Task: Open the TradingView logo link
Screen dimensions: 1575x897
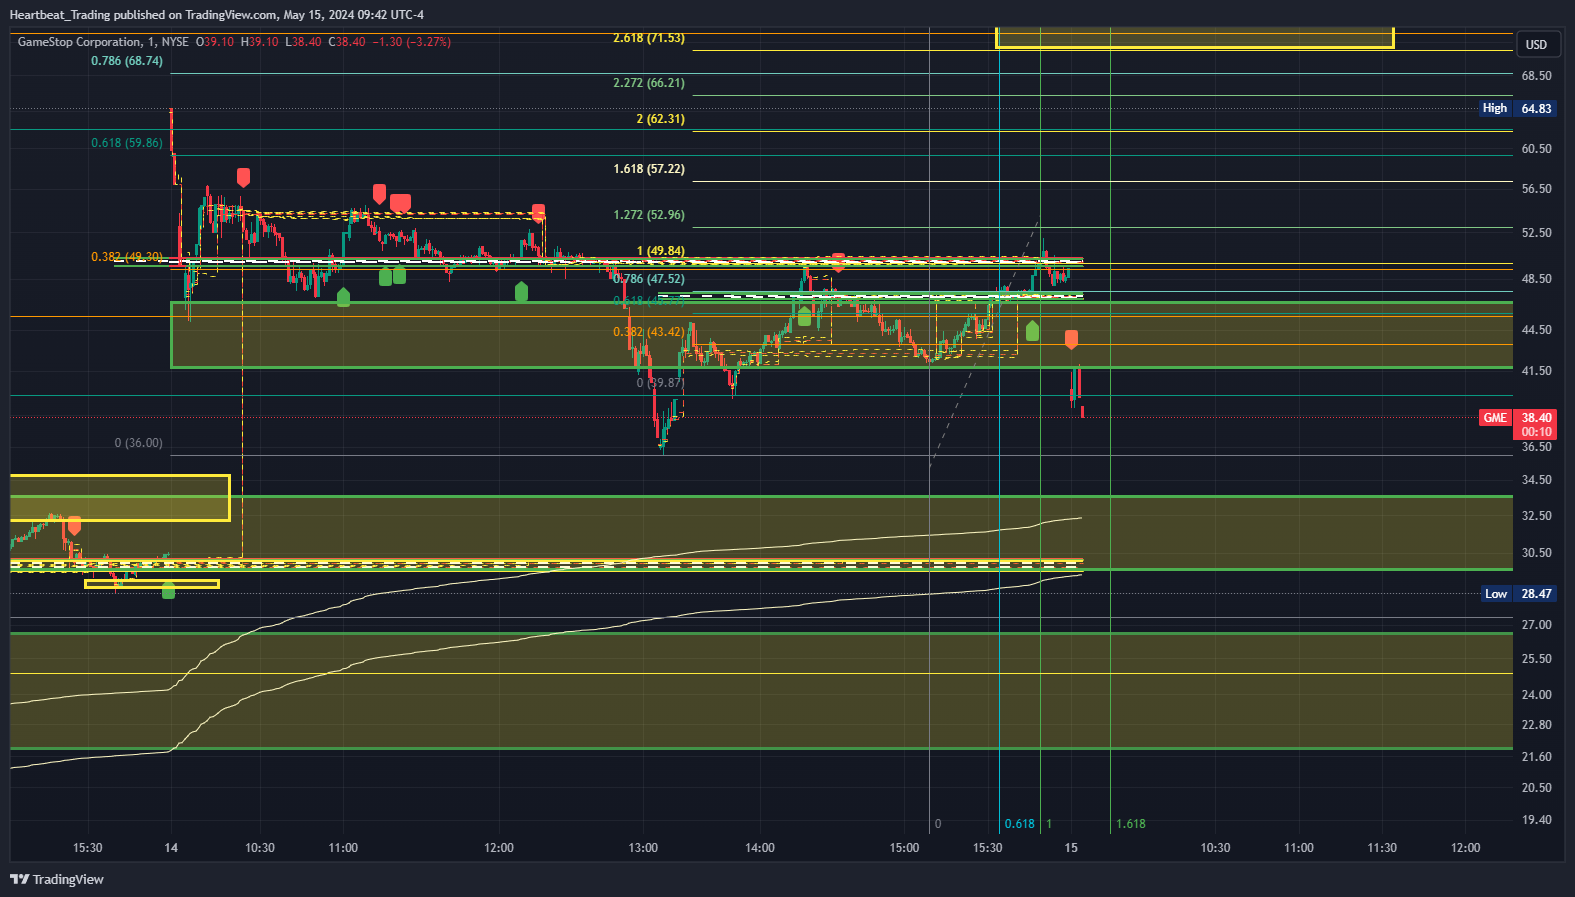Action: point(57,879)
